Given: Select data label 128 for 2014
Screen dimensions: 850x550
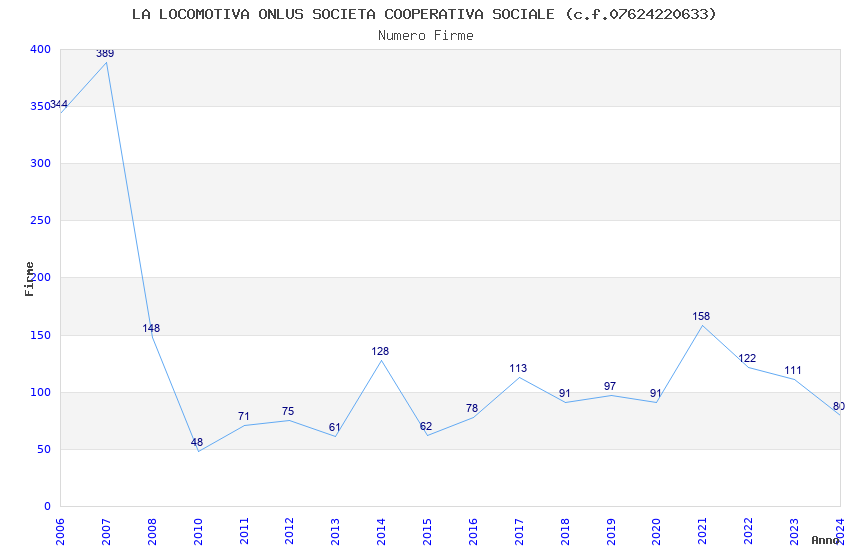Looking at the screenshot, I should [x=380, y=352].
